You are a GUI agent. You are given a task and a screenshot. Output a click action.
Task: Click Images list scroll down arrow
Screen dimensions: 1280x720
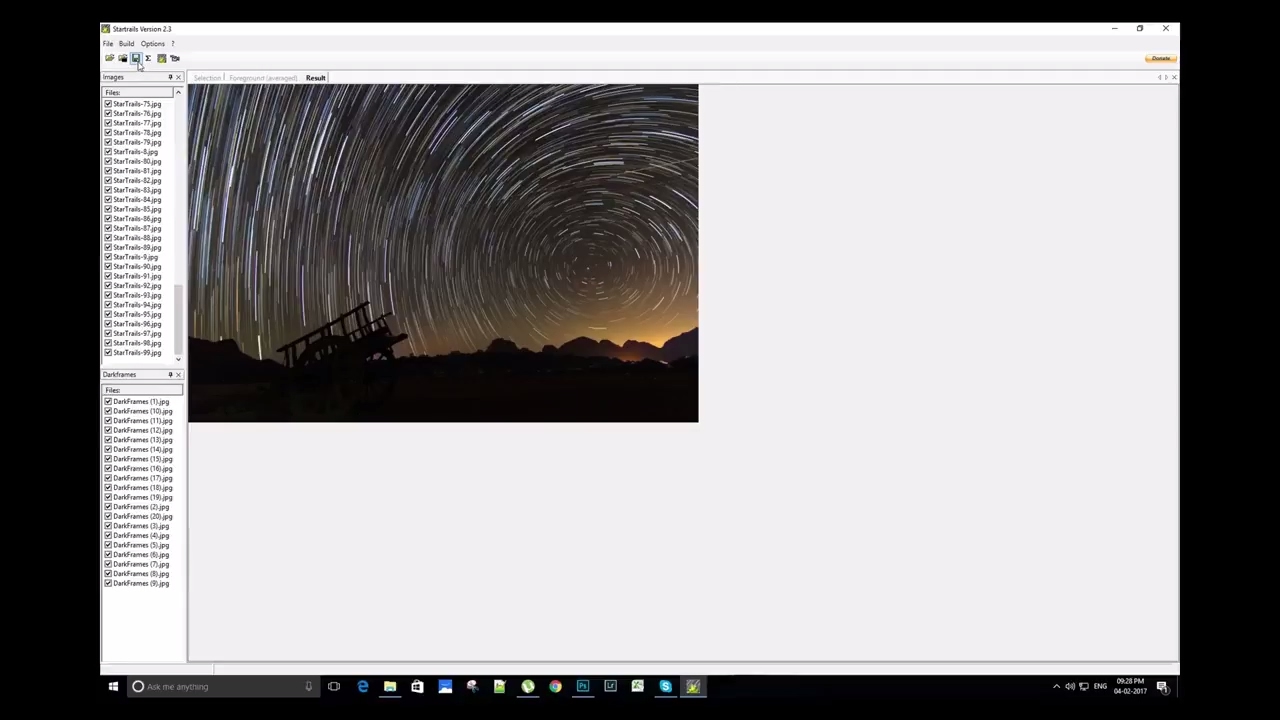pyautogui.click(x=178, y=359)
